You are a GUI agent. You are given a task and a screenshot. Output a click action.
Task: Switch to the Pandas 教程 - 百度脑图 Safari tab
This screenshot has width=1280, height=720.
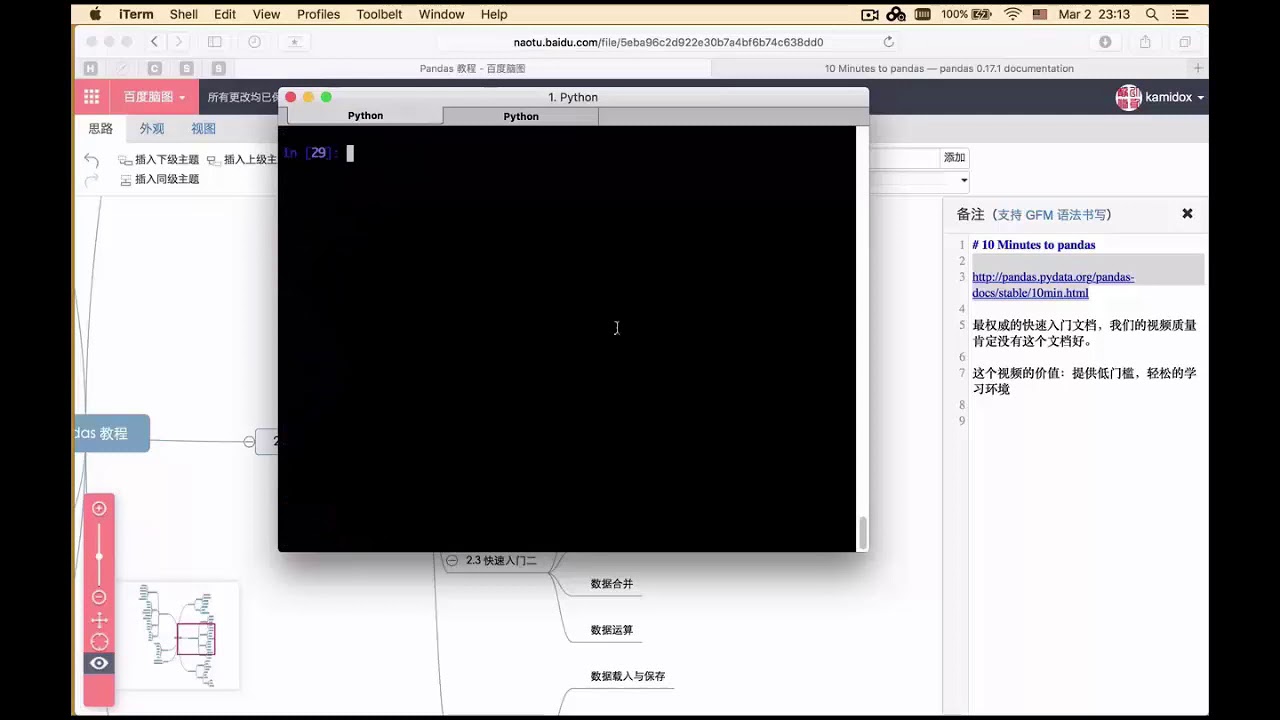coord(472,68)
